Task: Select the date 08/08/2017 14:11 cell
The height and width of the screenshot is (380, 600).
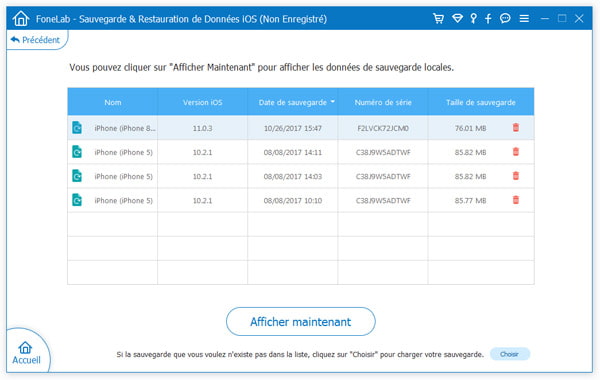Action: 293,152
